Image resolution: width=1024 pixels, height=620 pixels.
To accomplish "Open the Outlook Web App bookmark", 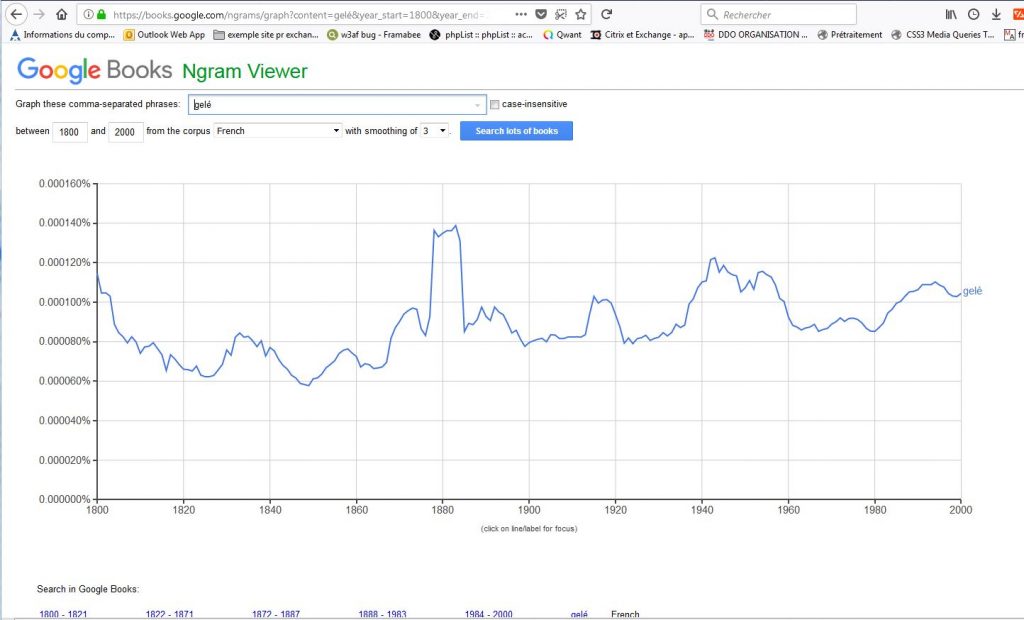I will tap(163, 35).
